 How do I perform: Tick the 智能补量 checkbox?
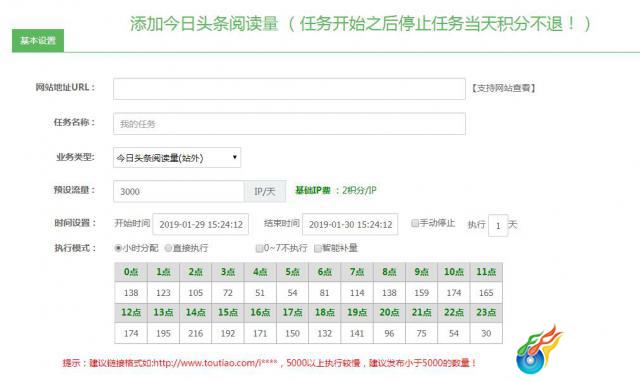tap(318, 248)
